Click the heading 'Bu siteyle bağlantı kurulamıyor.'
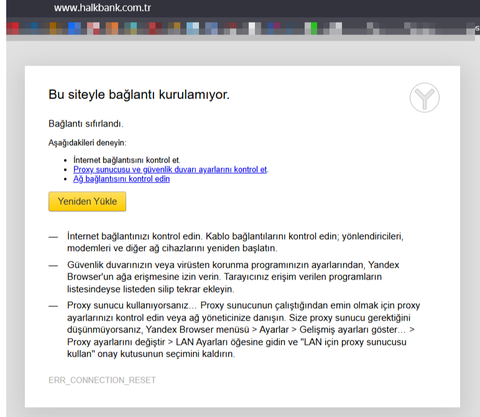480x417 pixels. pyautogui.click(x=139, y=94)
